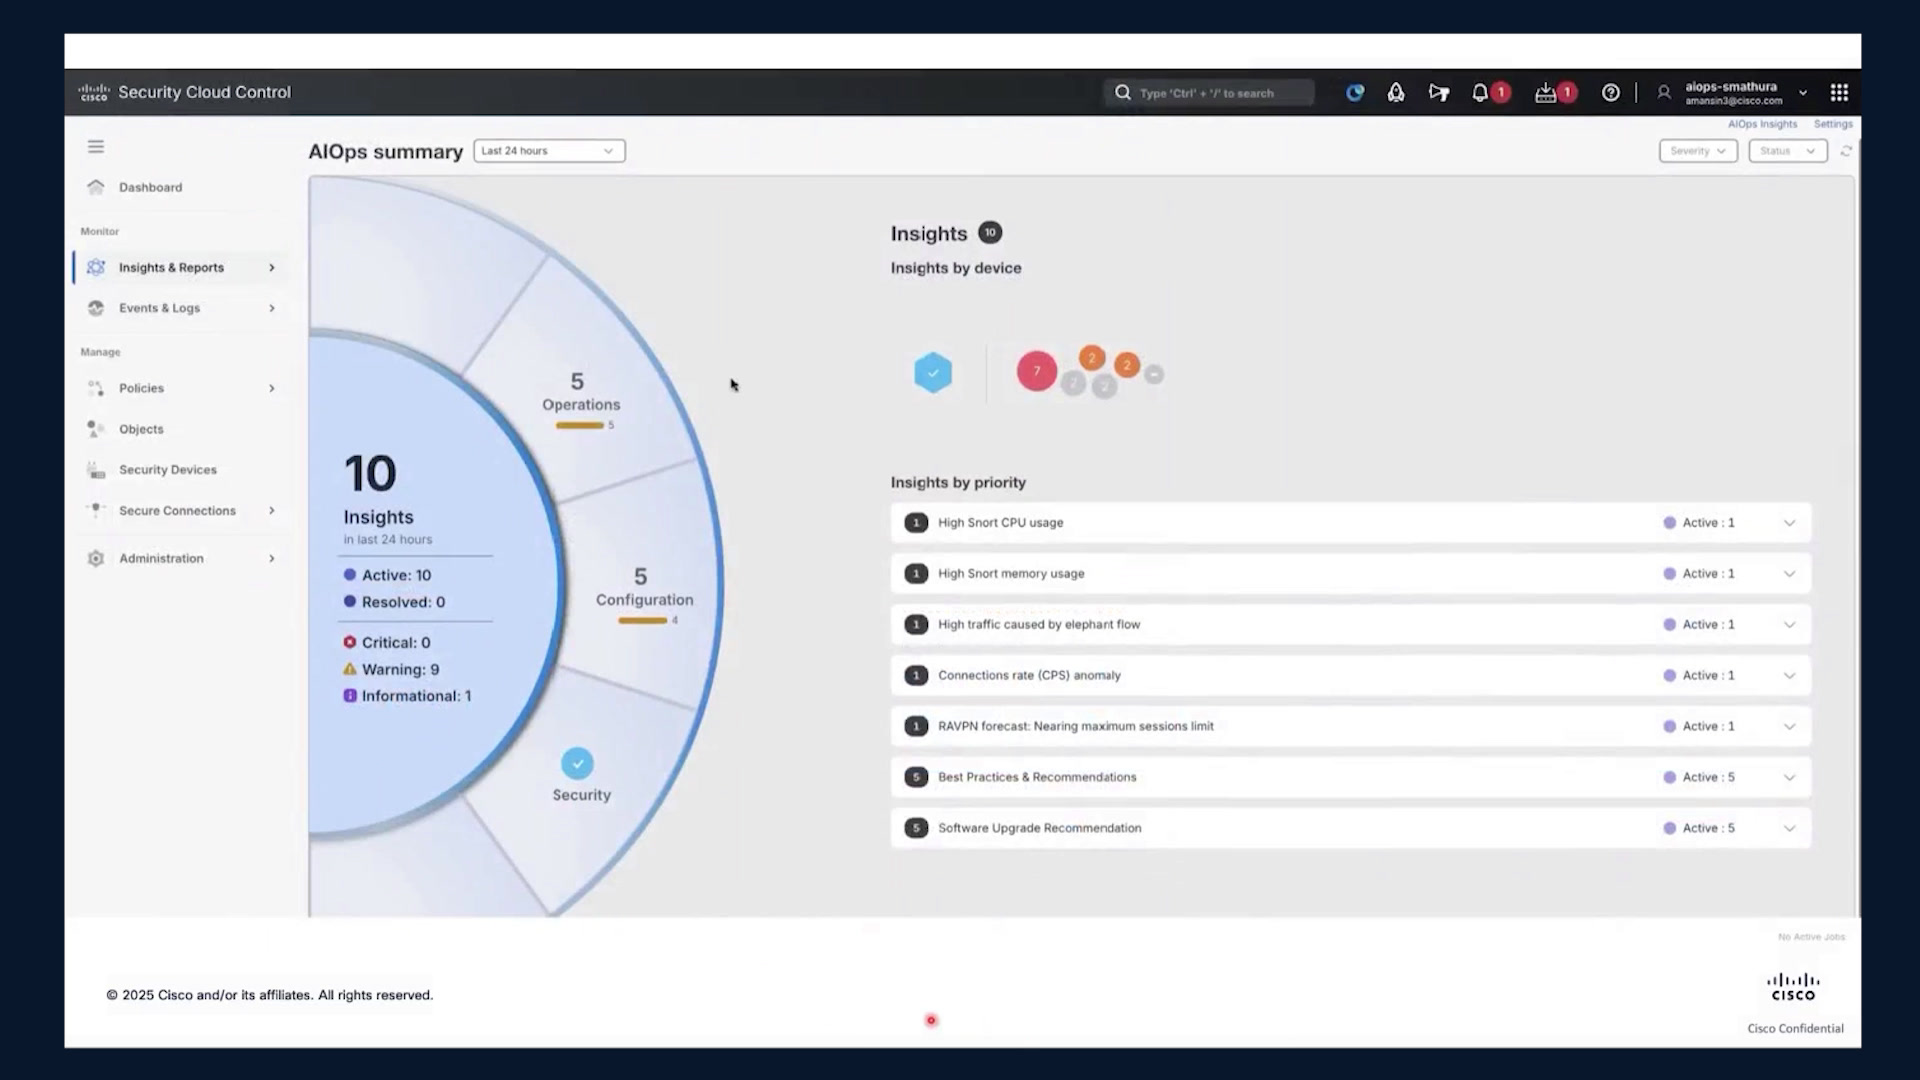Viewport: 1920px width, 1080px height.
Task: Click the RAVPN forecast insight row text
Action: (x=1076, y=726)
